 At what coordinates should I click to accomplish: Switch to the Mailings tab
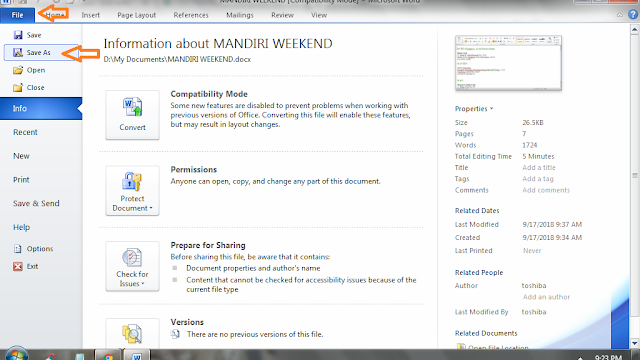[240, 15]
